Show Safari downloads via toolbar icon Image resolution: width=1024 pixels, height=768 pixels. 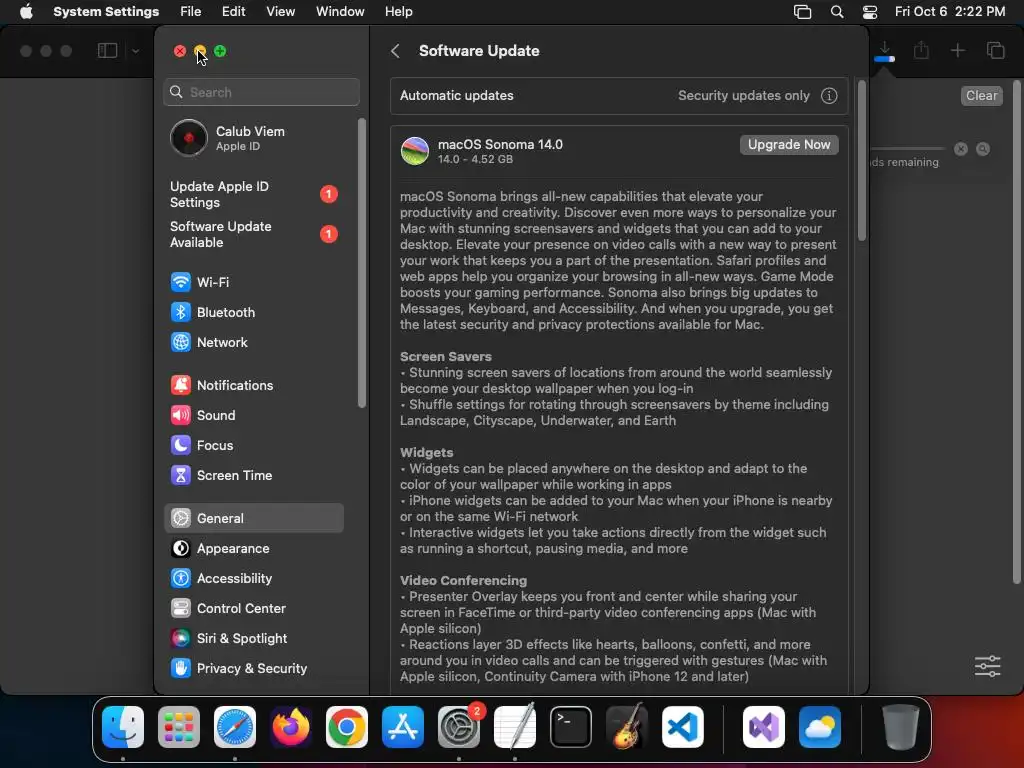884,50
